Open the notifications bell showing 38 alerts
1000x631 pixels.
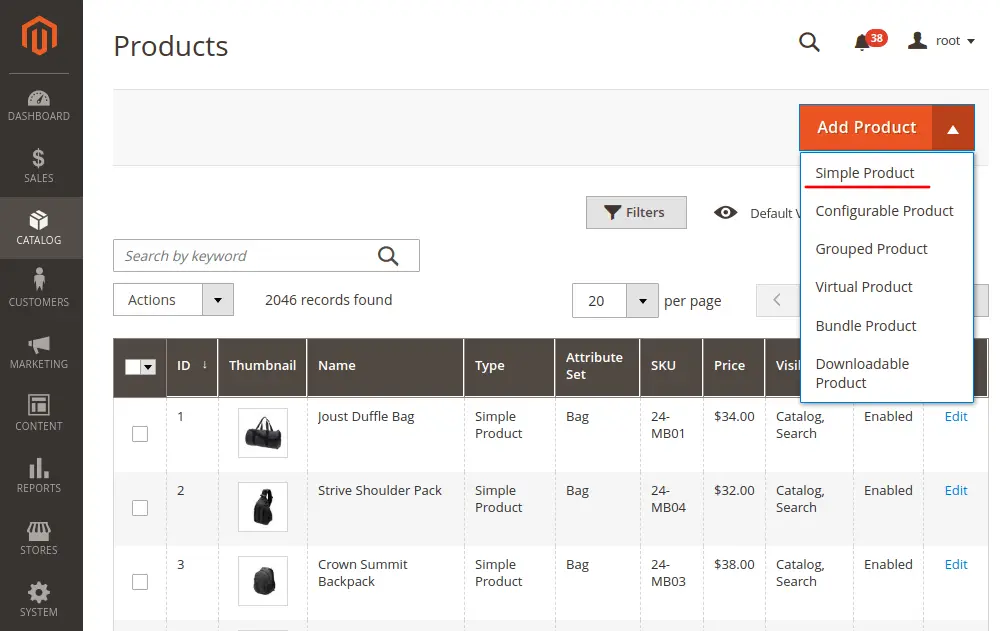(862, 42)
